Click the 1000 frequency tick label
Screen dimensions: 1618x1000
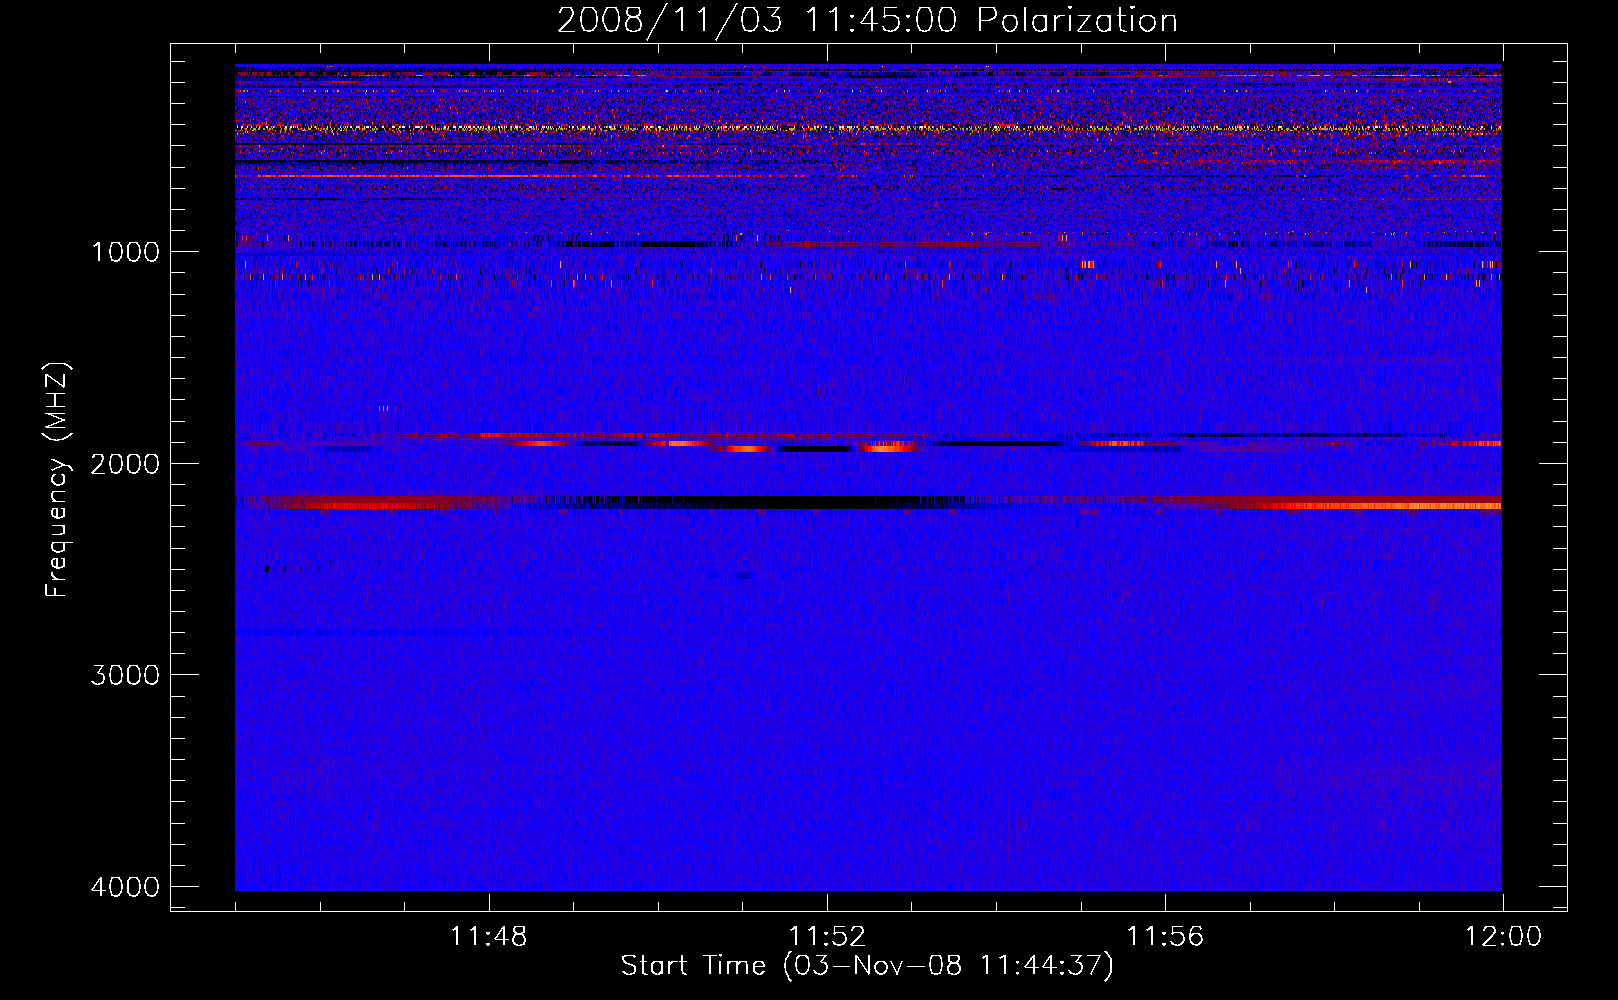[125, 251]
